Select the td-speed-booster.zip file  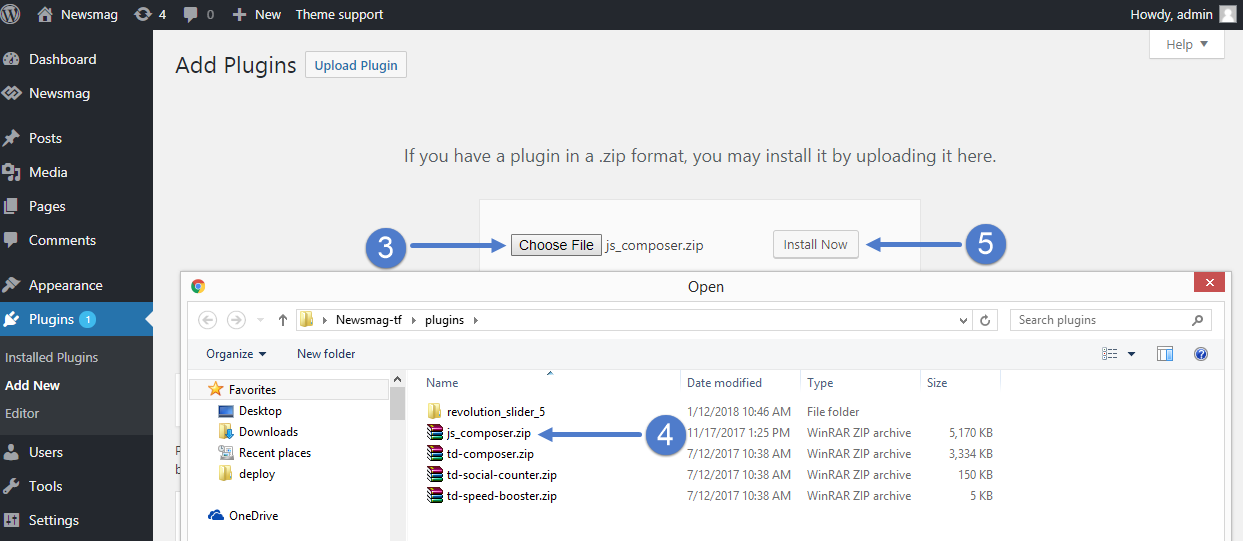click(503, 496)
